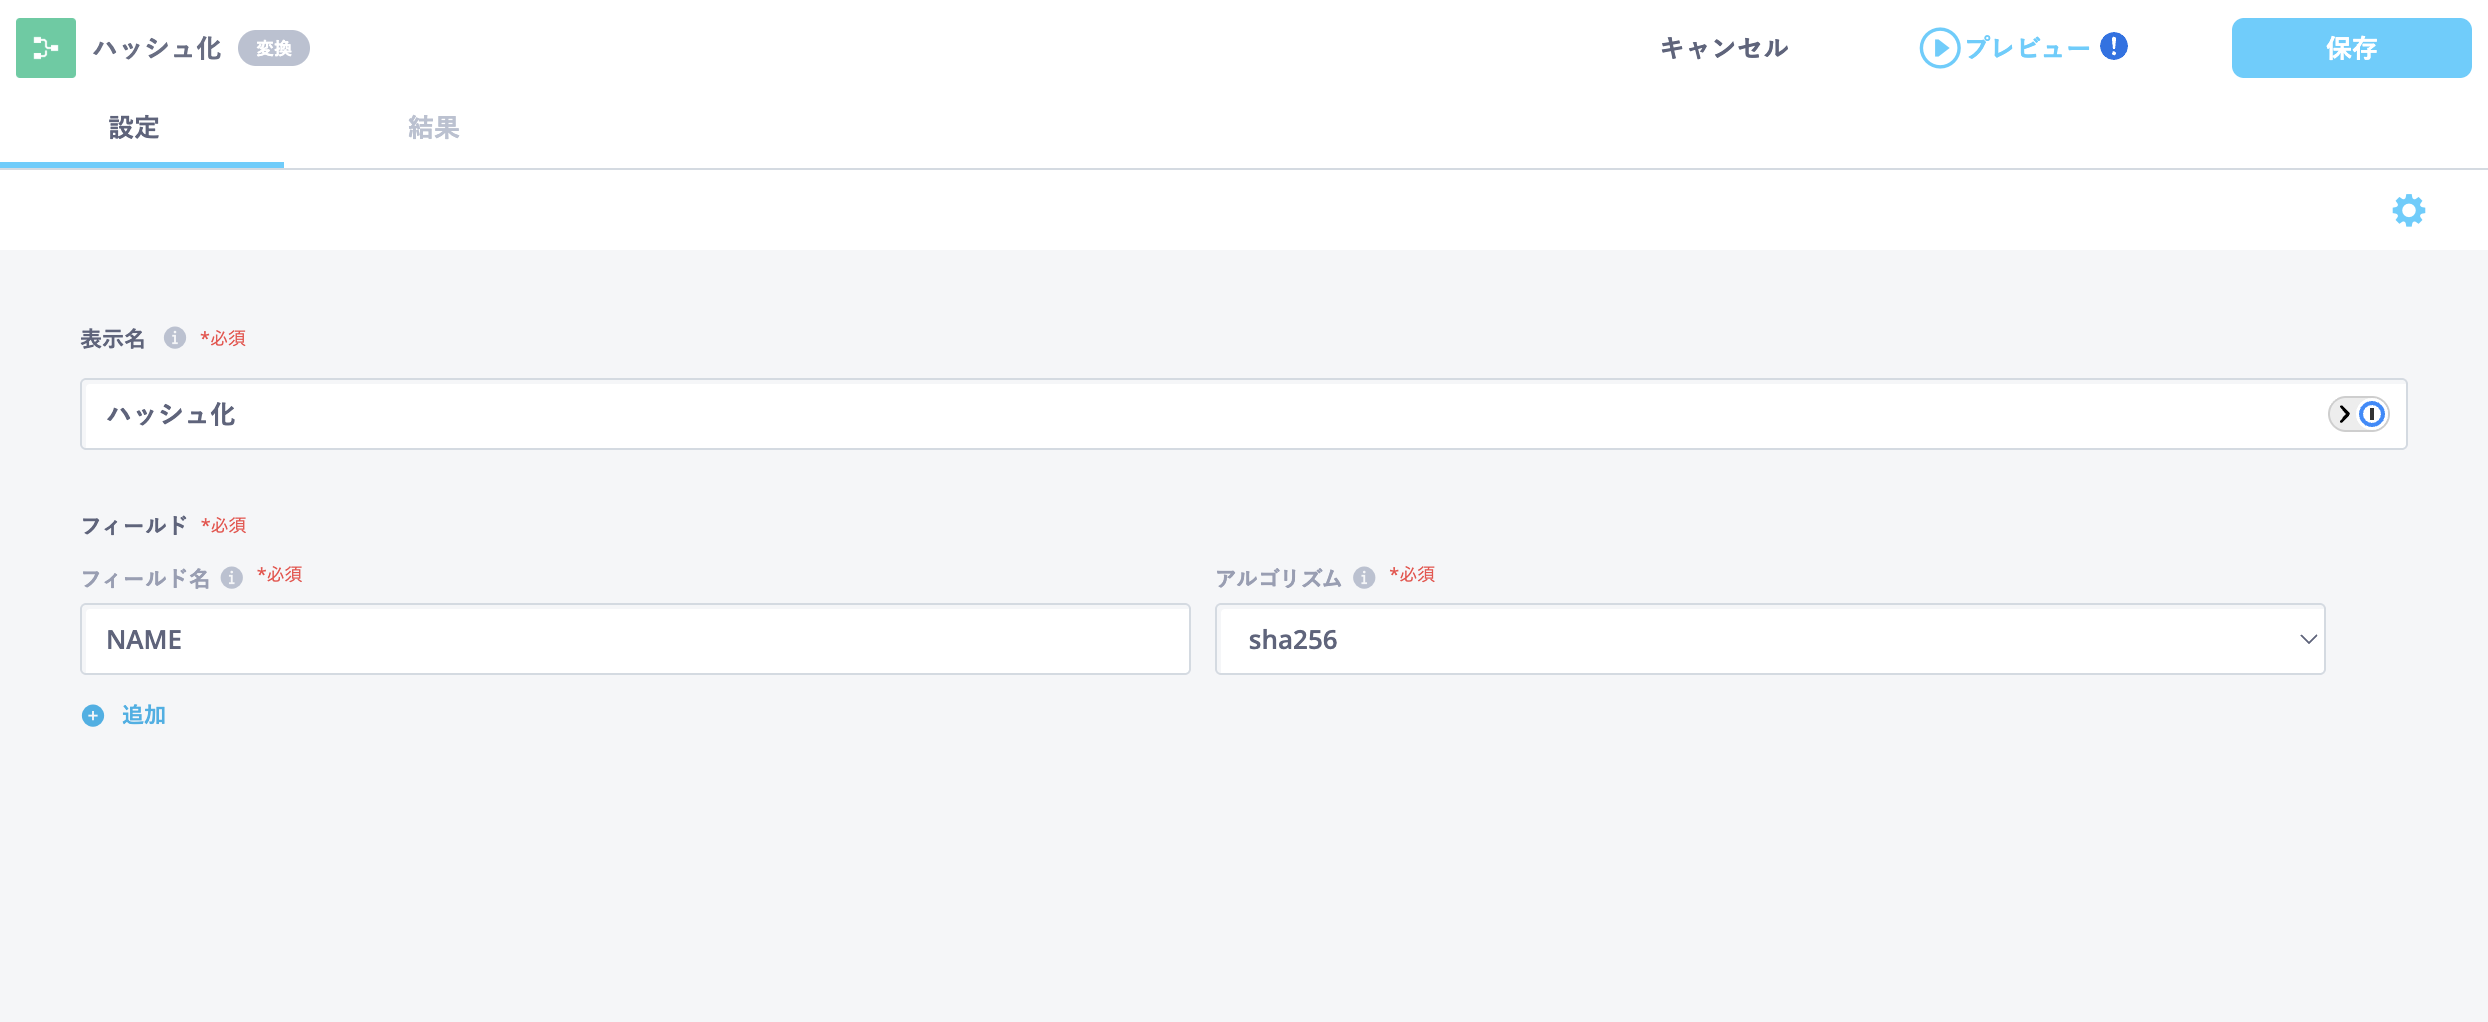Click the プレビュー preview link
The image size is (2488, 1022).
2027,48
